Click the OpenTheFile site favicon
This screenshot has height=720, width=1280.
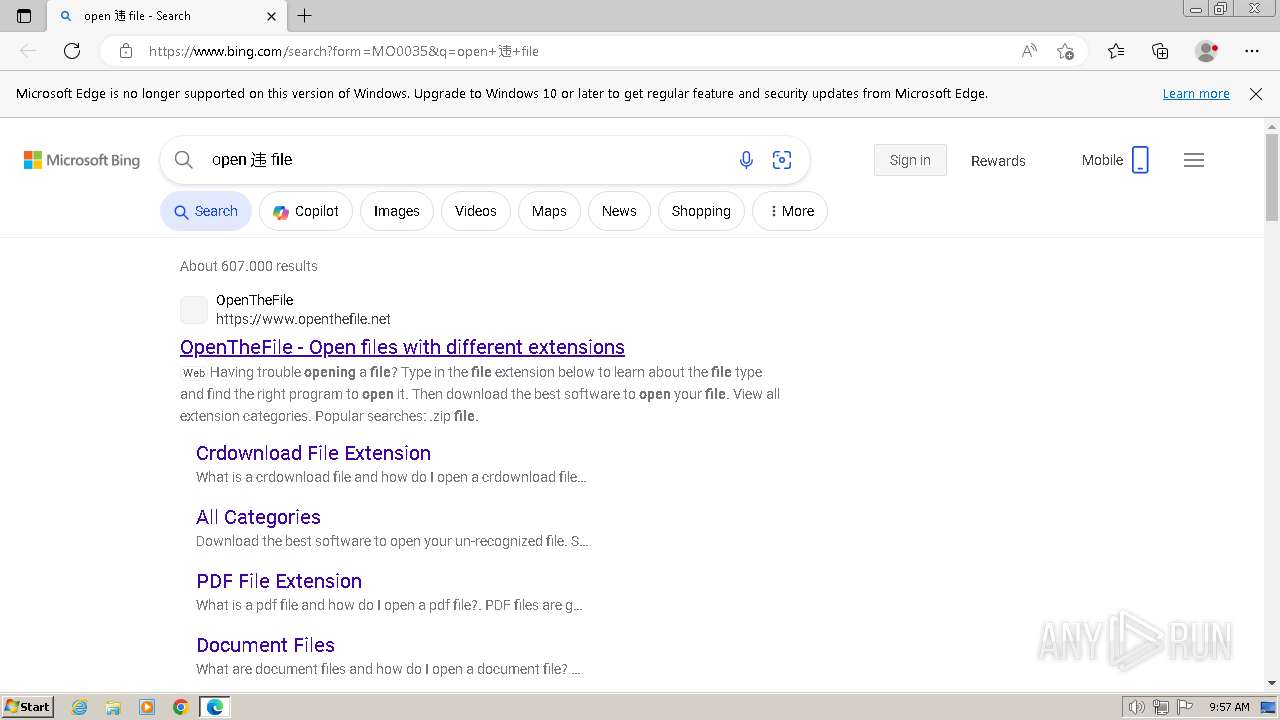pyautogui.click(x=194, y=310)
